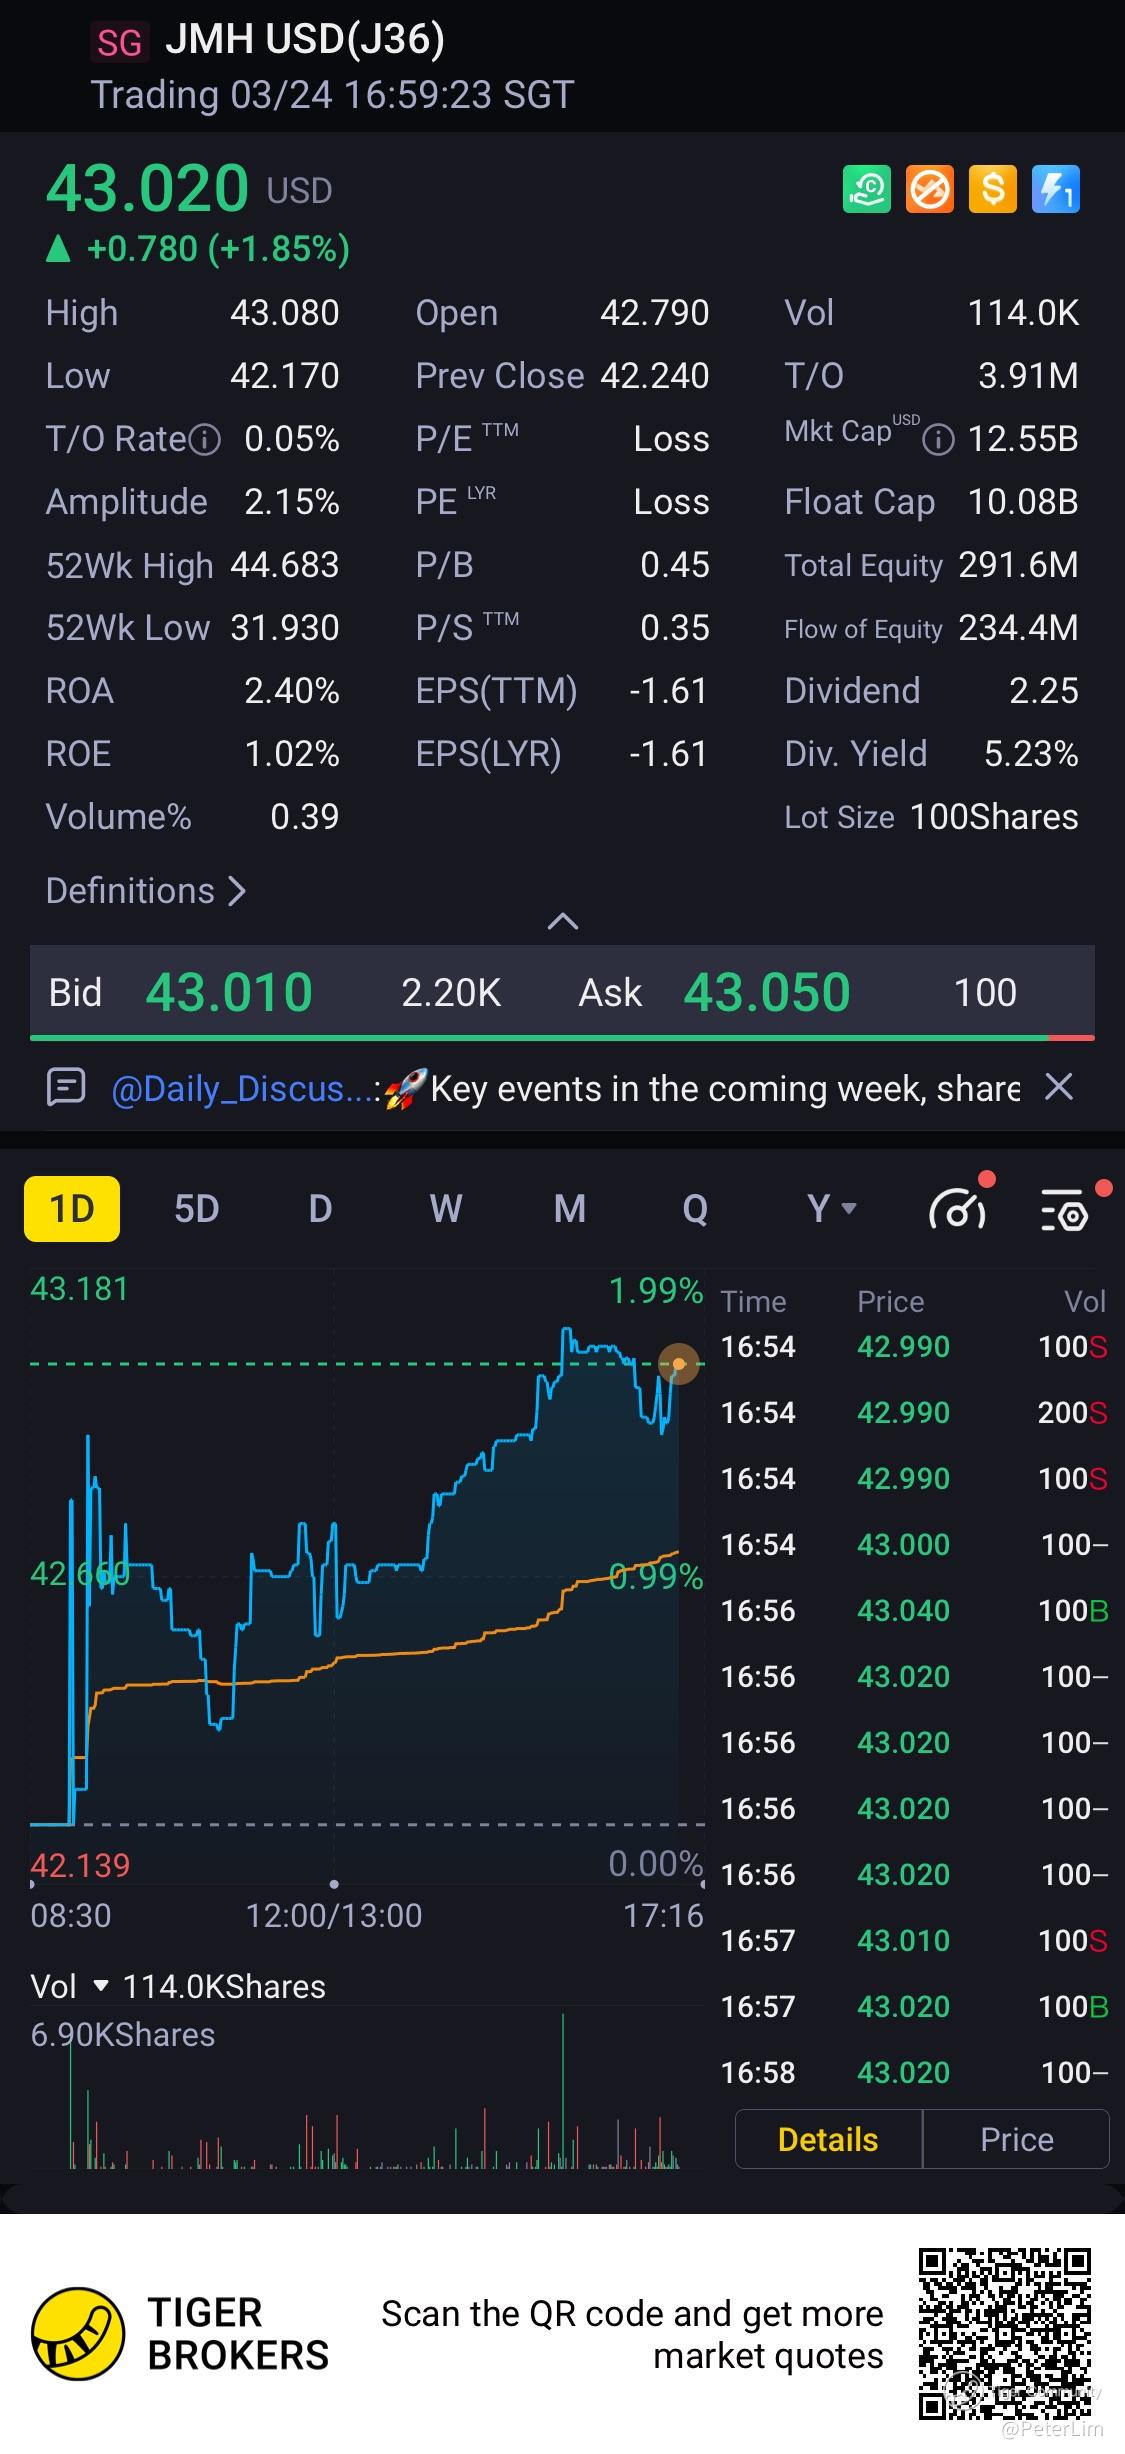Tap the discussion comment icon

pyautogui.click(x=67, y=1087)
